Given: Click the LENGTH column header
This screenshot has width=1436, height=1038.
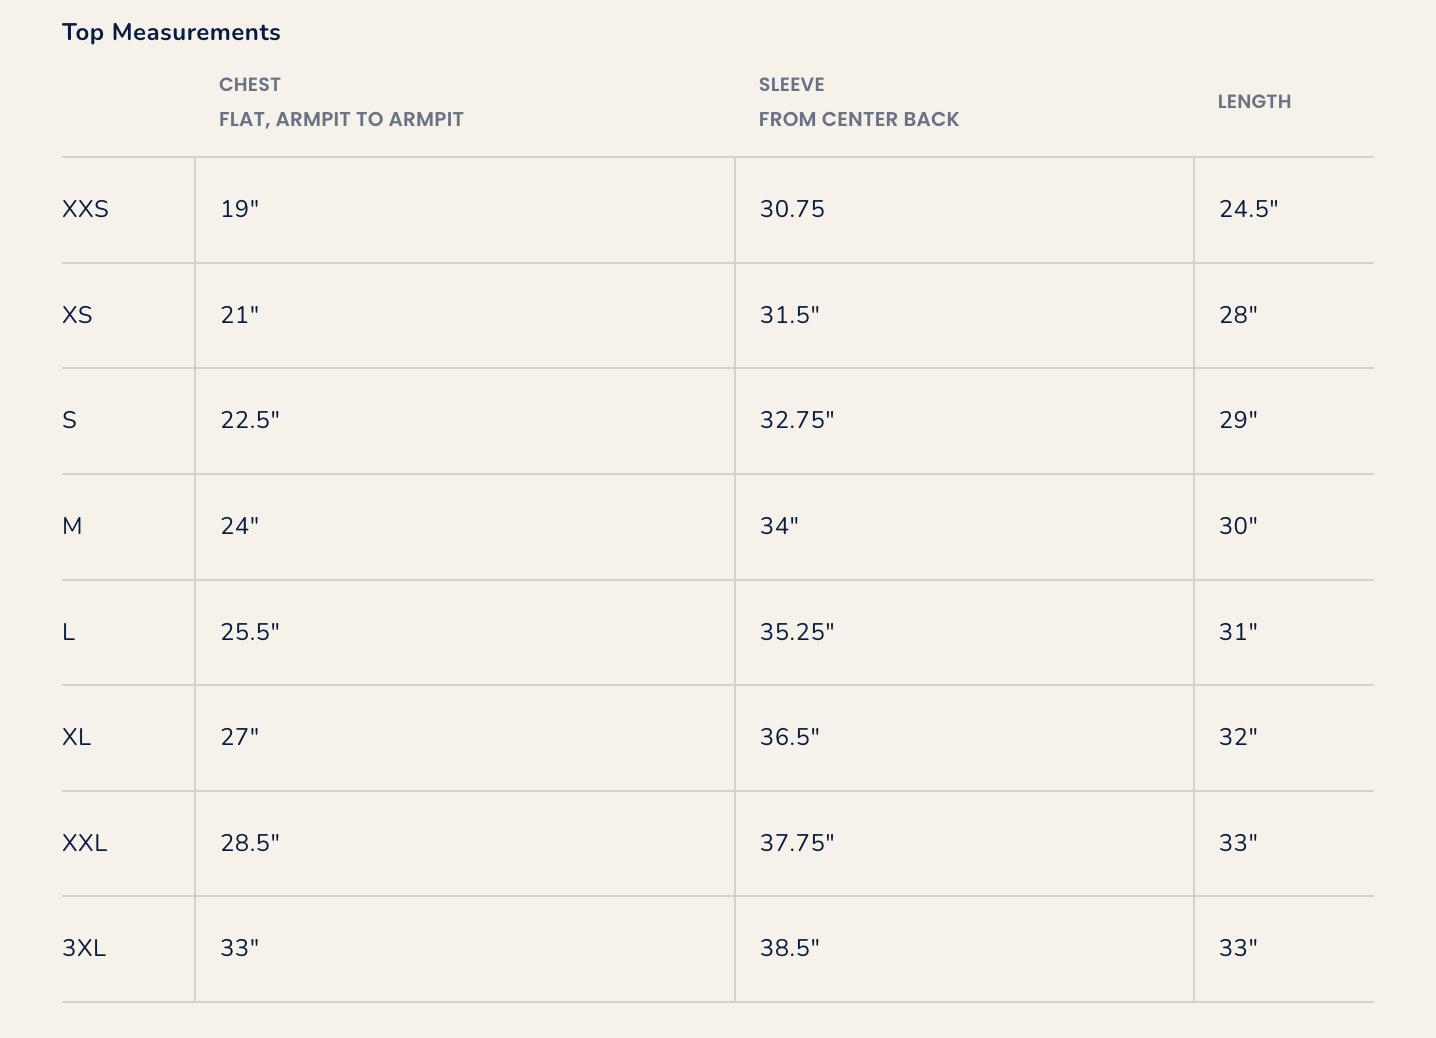Looking at the screenshot, I should (x=1254, y=102).
